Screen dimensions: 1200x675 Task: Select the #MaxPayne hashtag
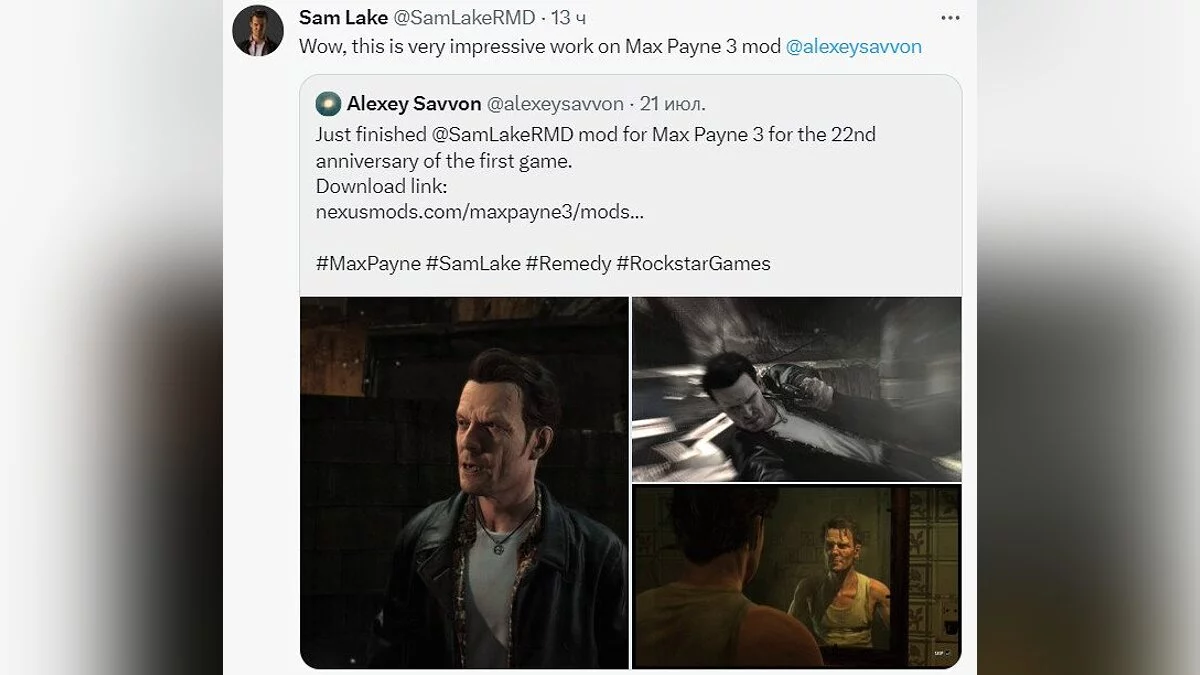(x=368, y=264)
